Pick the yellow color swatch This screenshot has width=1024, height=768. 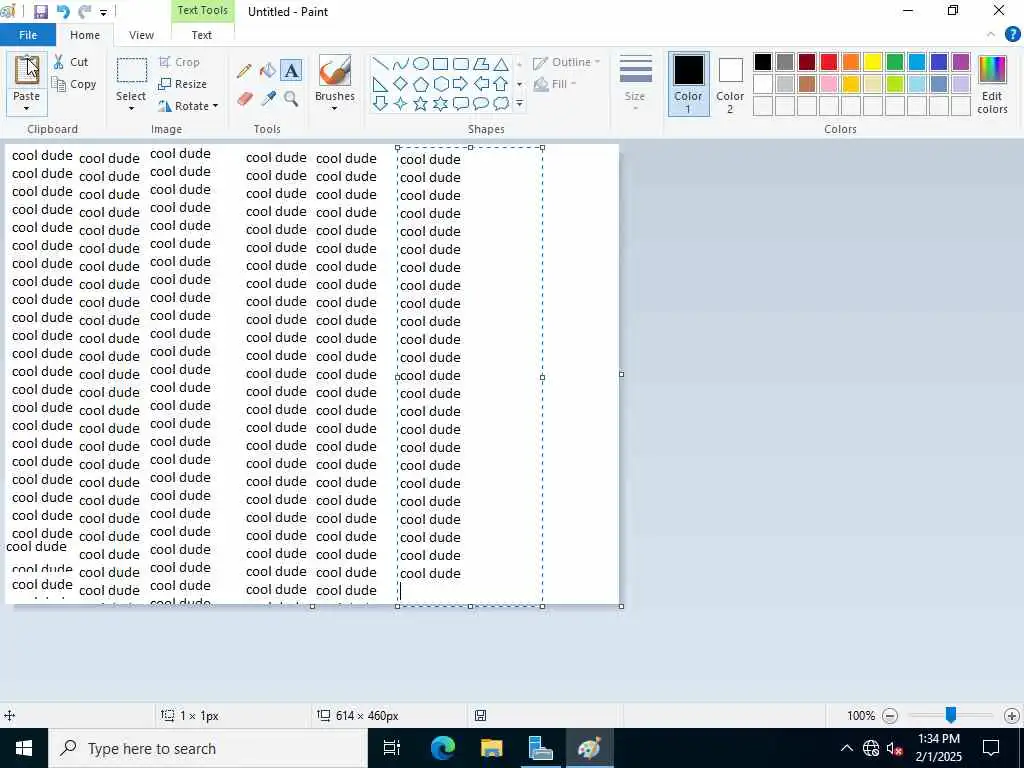click(x=873, y=62)
